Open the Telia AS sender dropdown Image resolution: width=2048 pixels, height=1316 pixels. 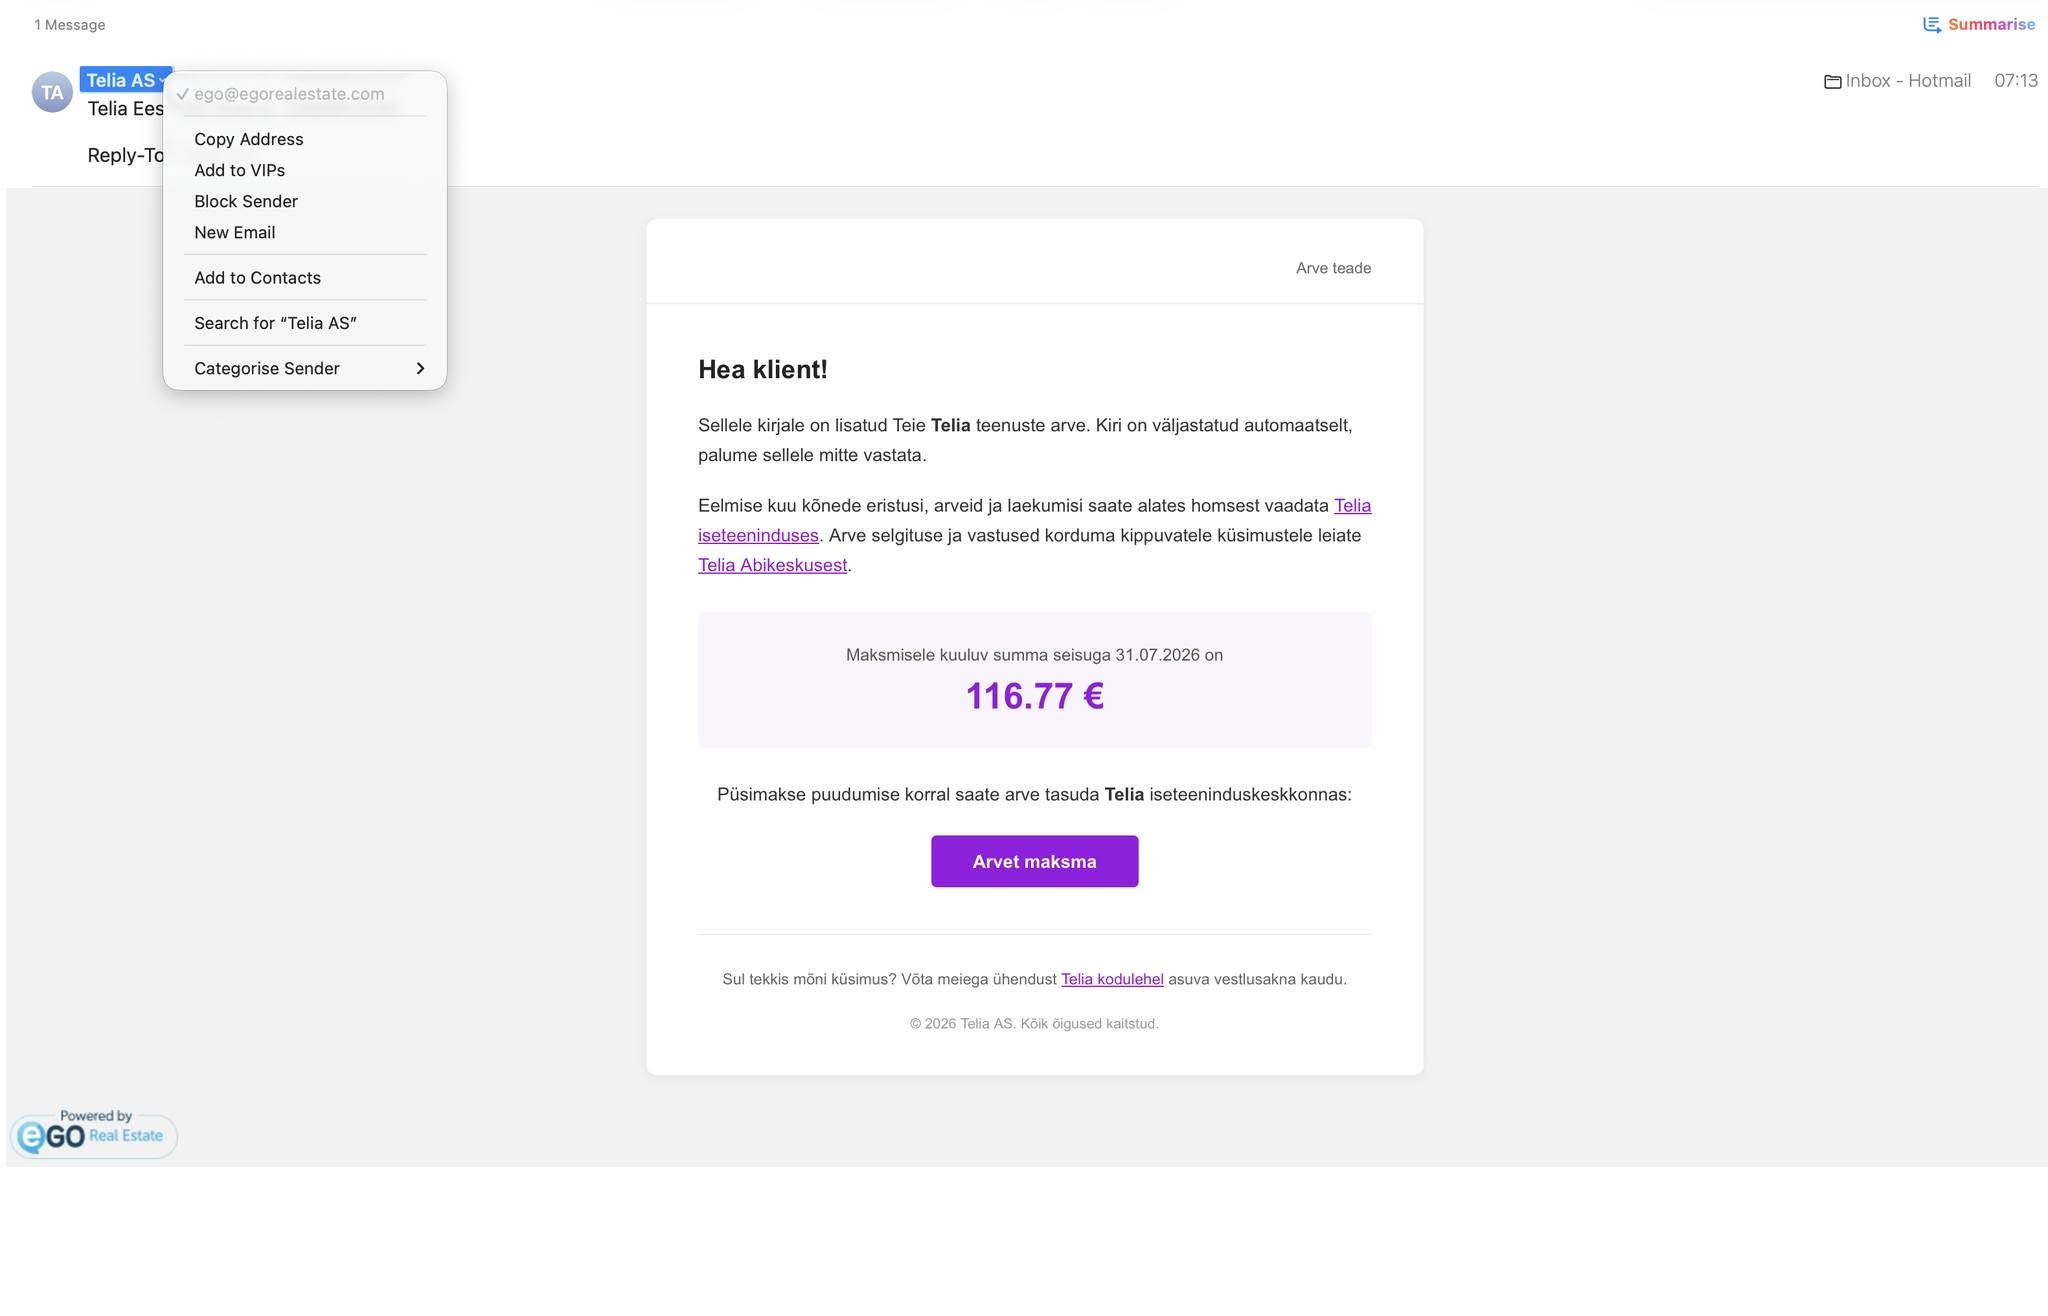(x=126, y=80)
